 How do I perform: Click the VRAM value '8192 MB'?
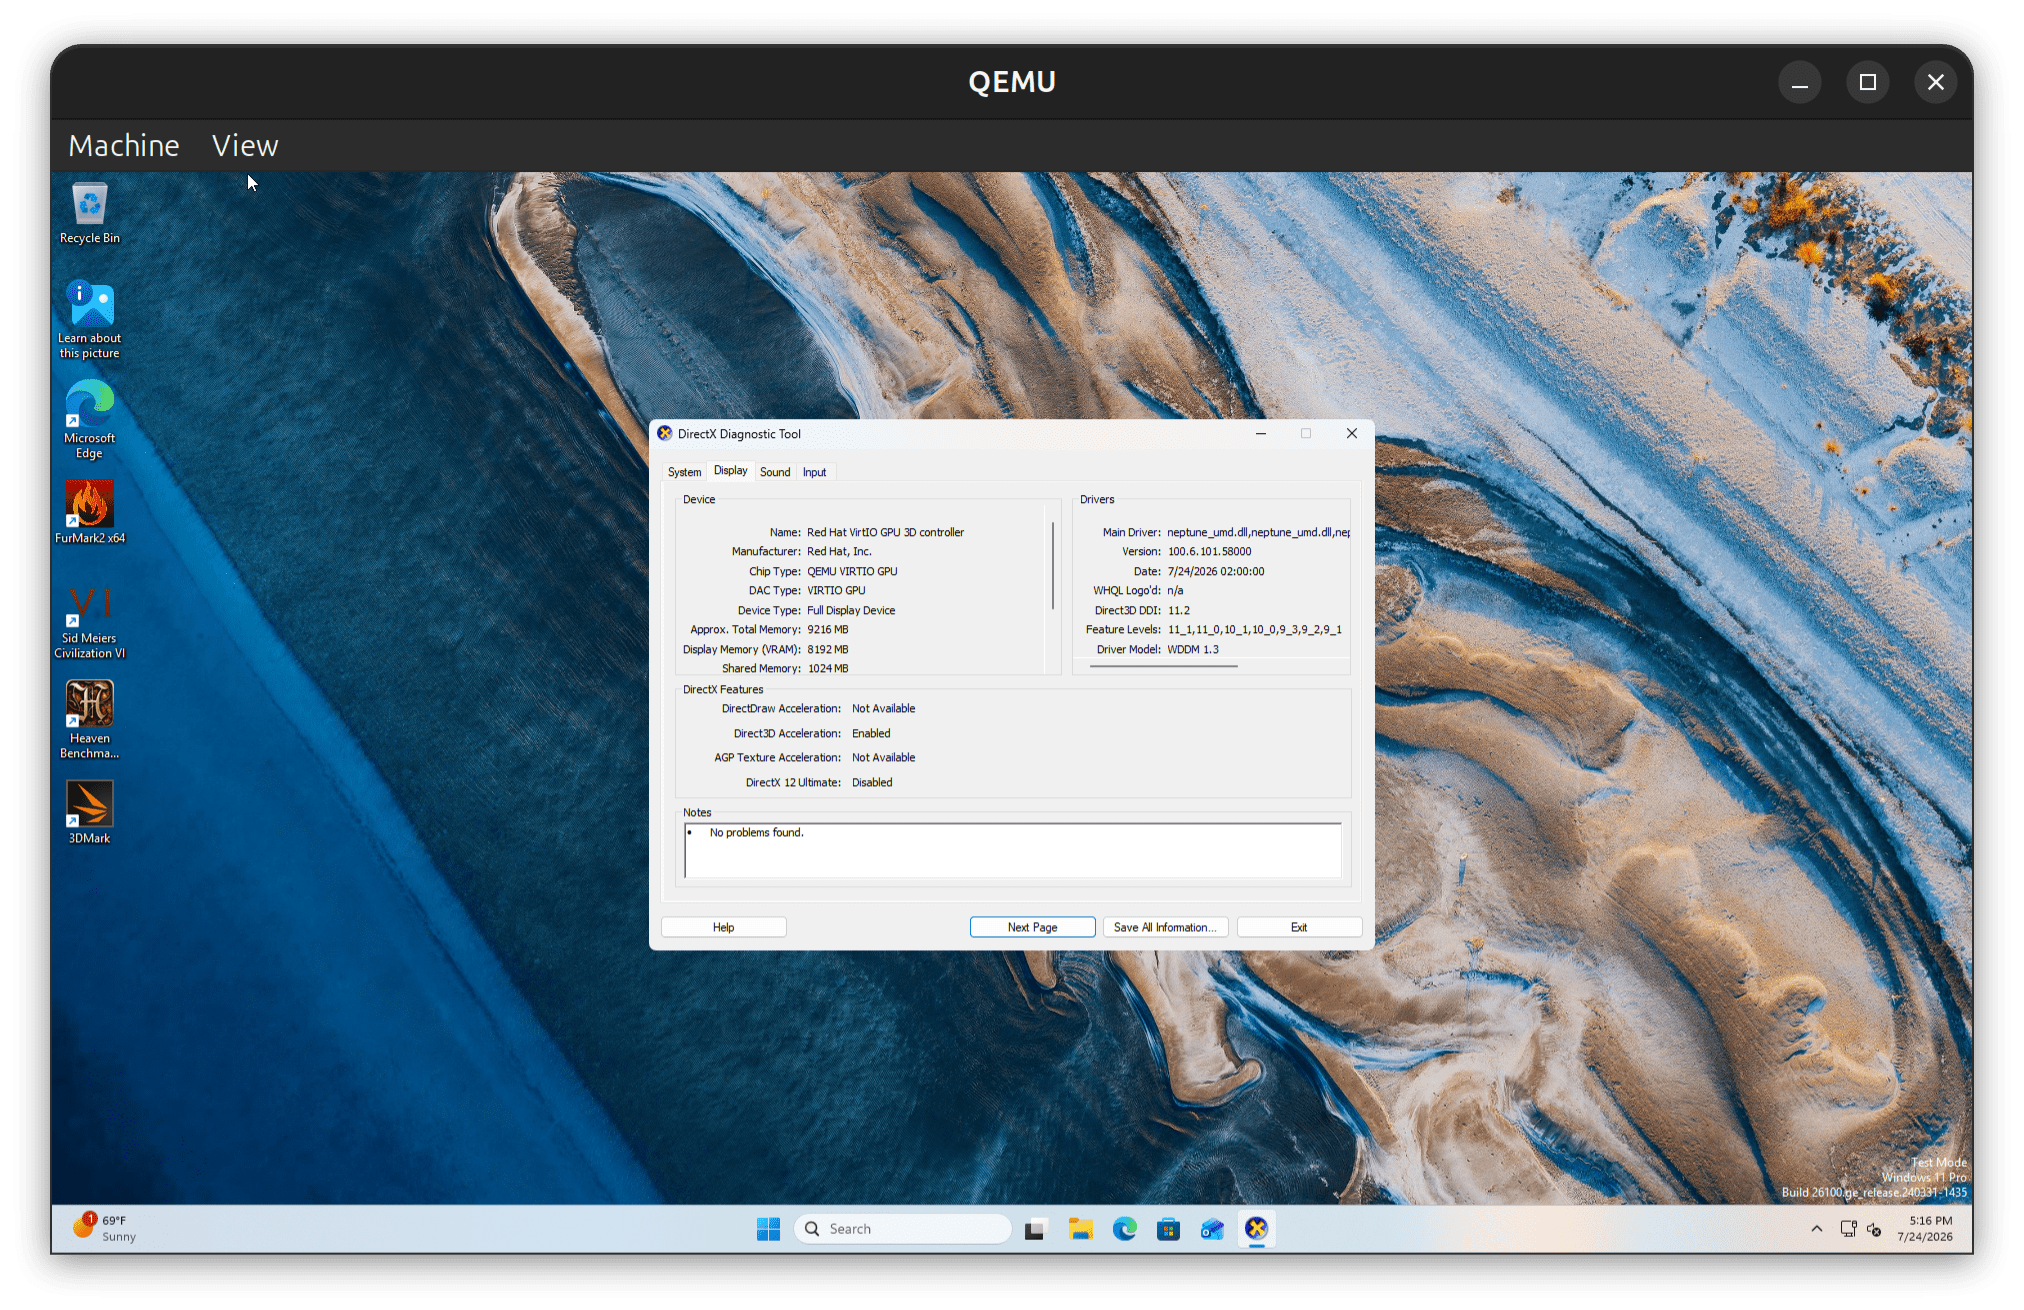coord(827,649)
